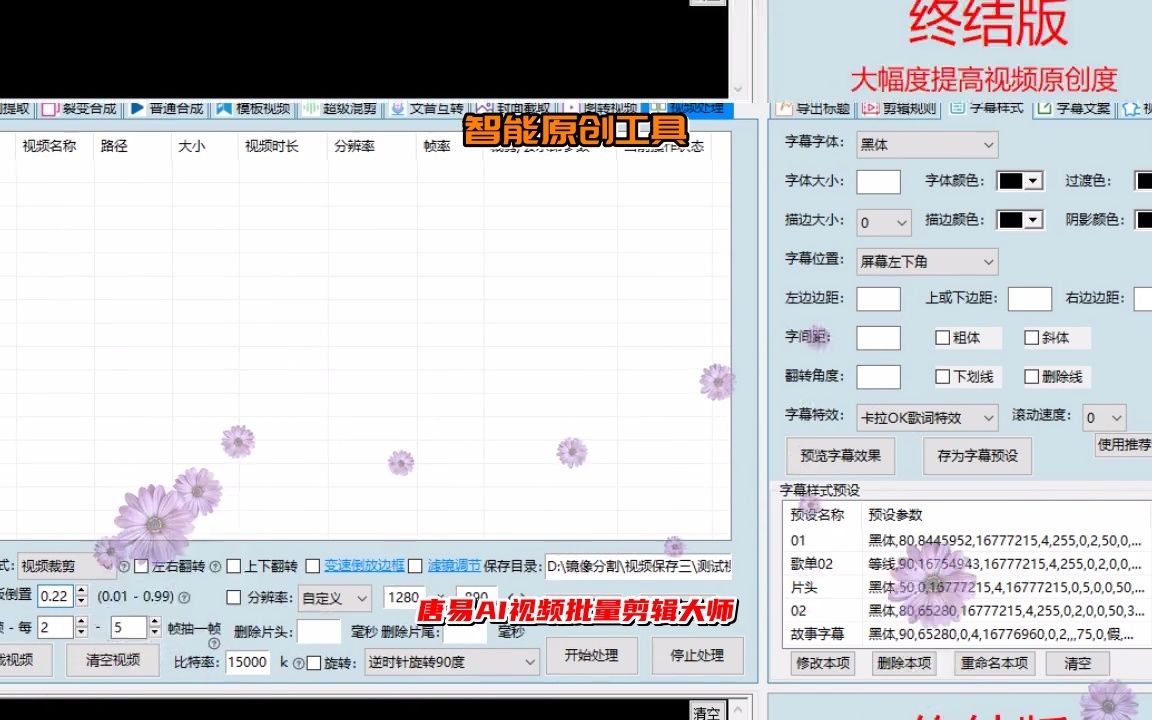Viewport: 1152px width, 720px height.
Task: Open the 字幕字体 font dropdown
Action: 988,144
